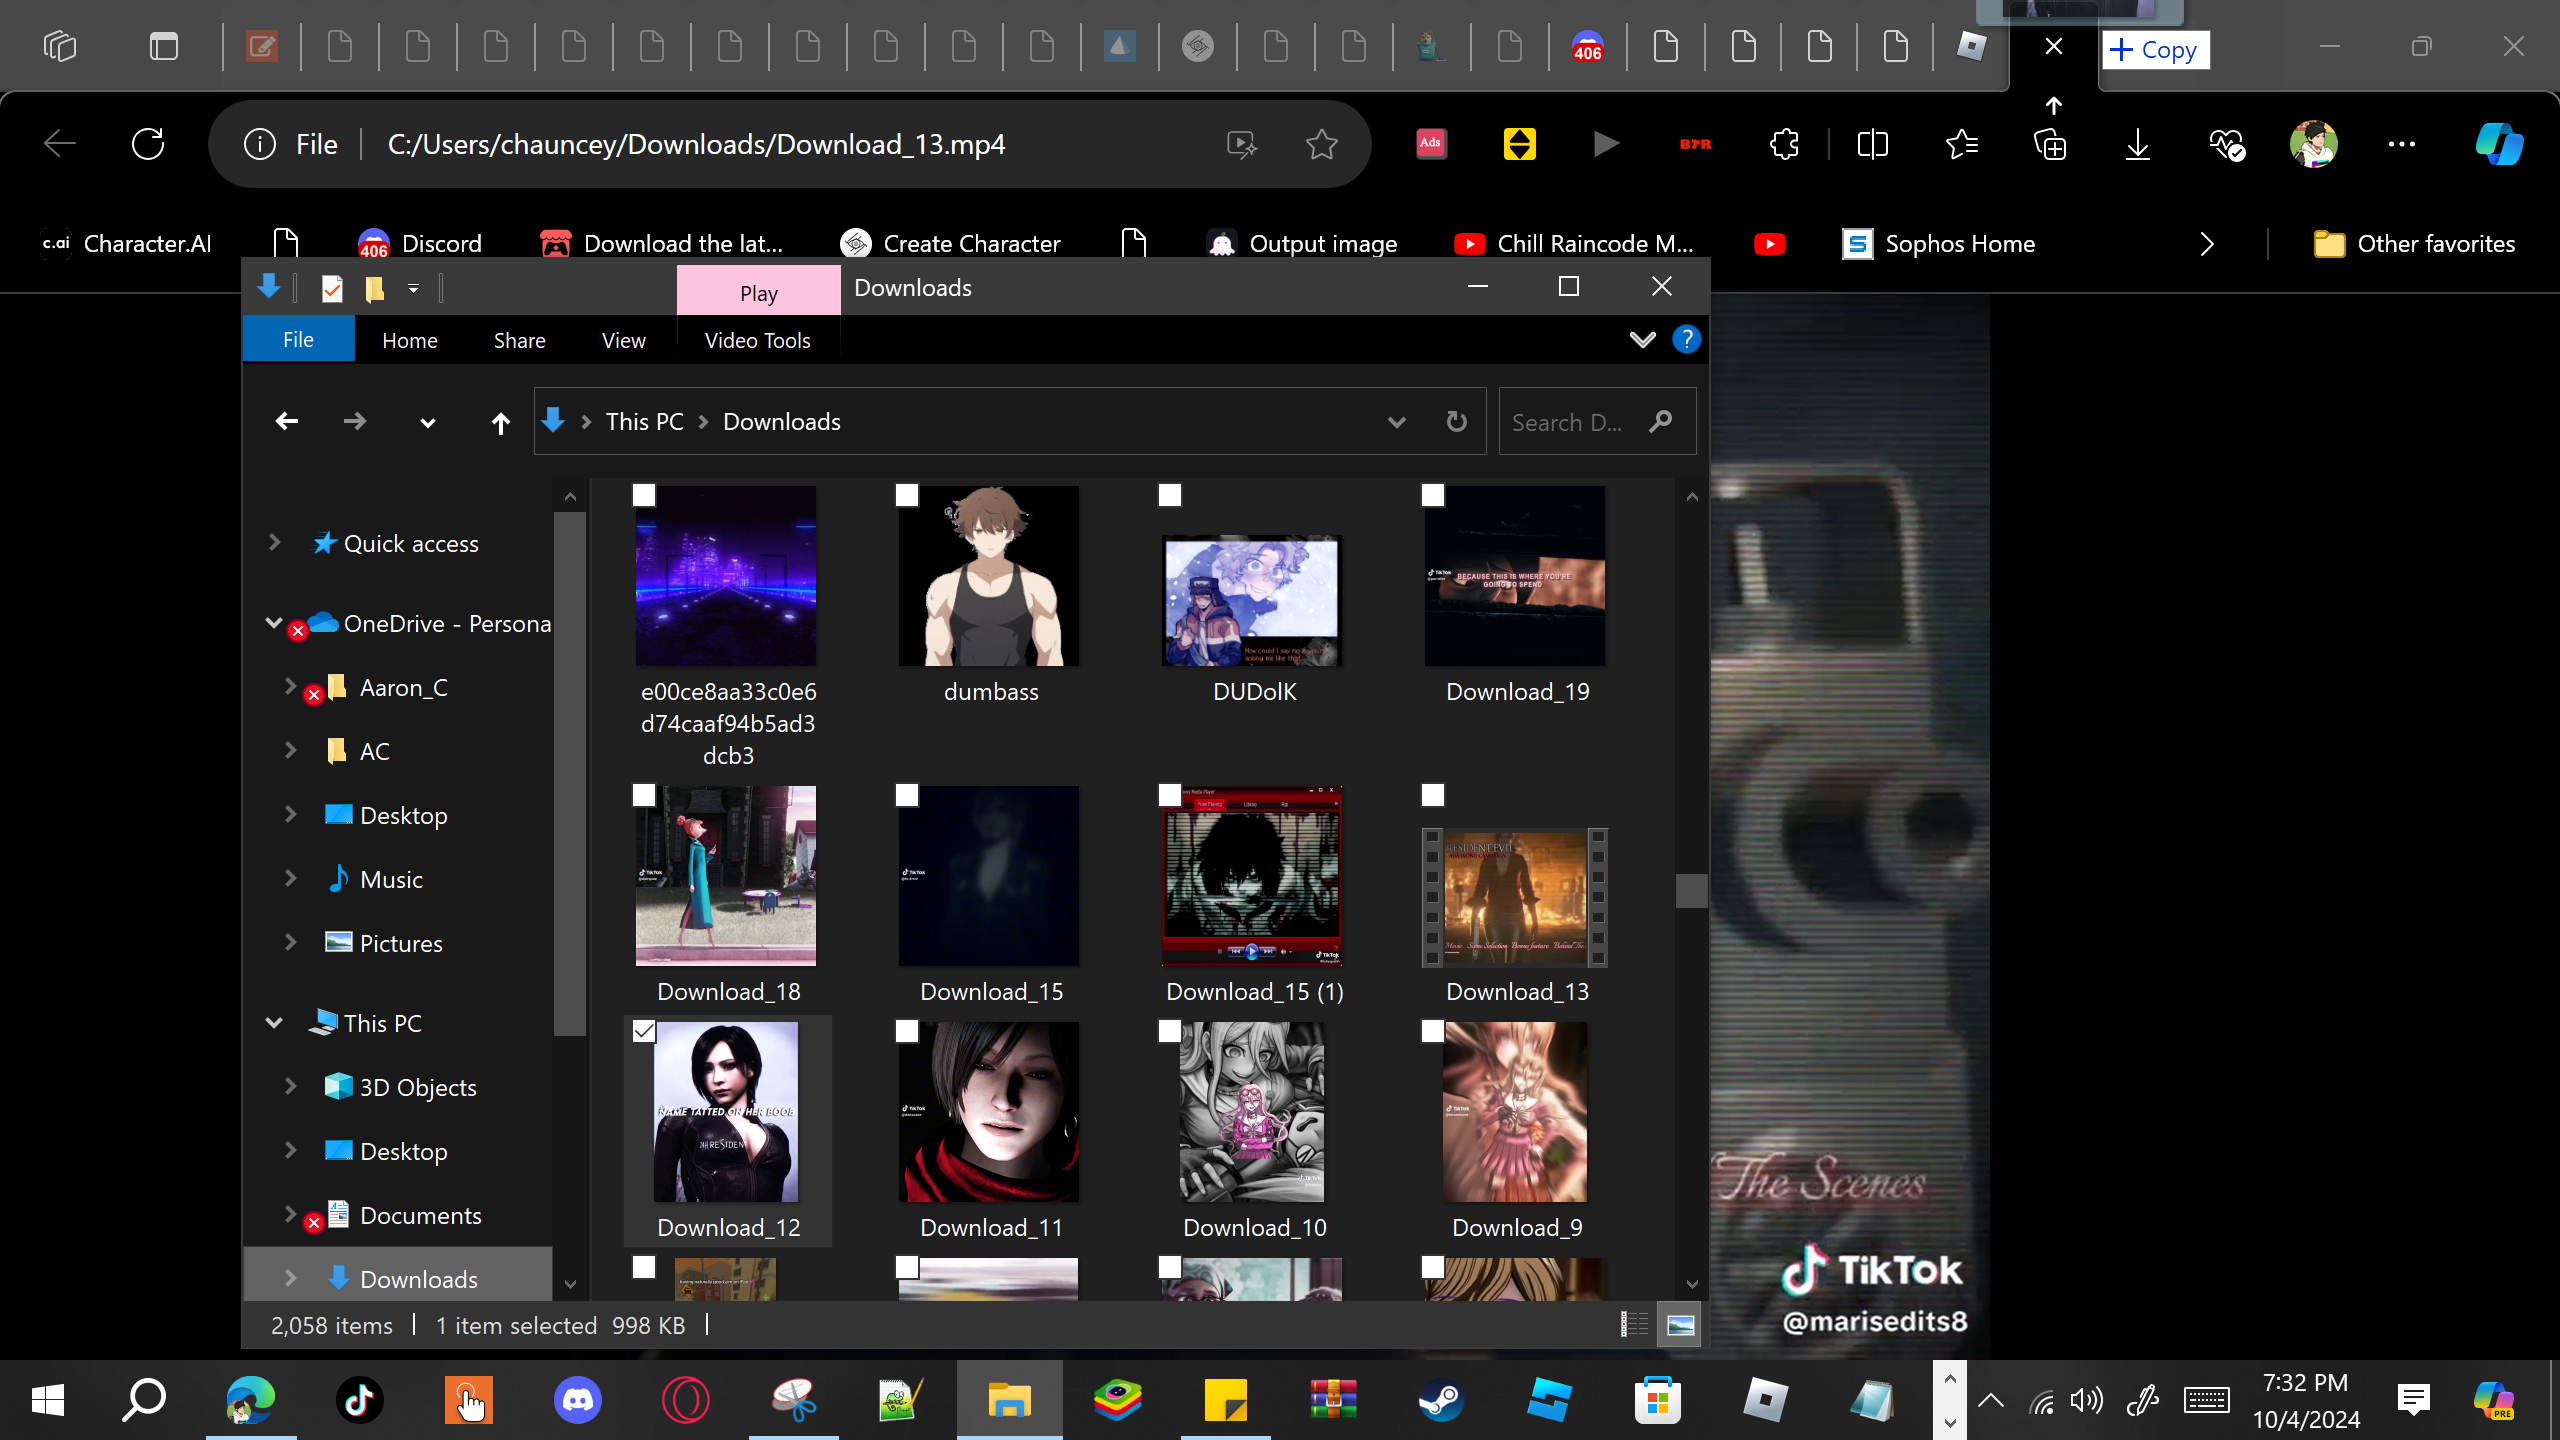This screenshot has width=2560, height=1440.
Task: Click the file list scrollbar thumb
Action: pos(1691,890)
